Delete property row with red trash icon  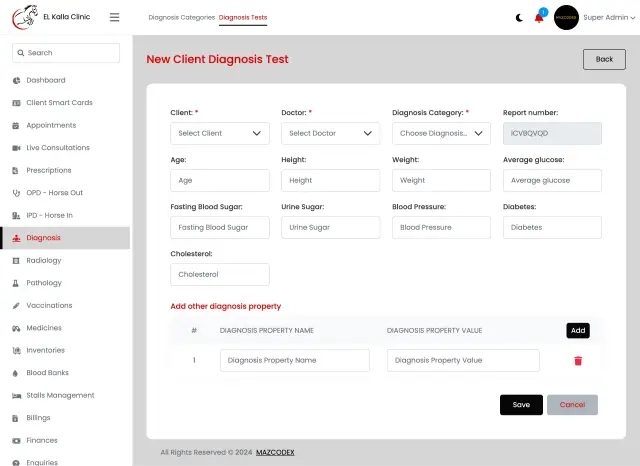578,361
